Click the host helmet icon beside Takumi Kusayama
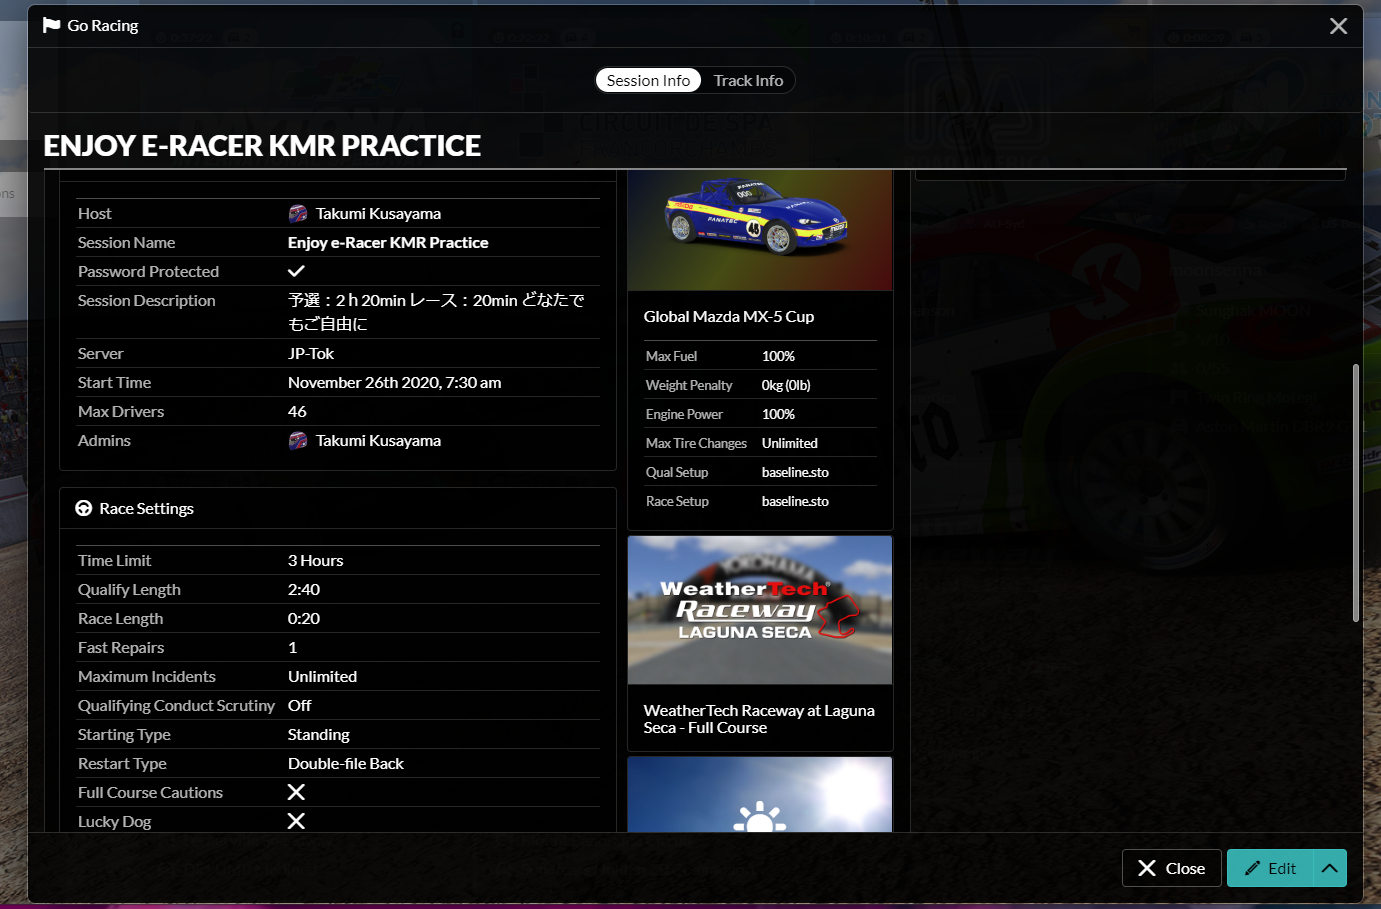This screenshot has width=1381, height=909. click(x=298, y=213)
